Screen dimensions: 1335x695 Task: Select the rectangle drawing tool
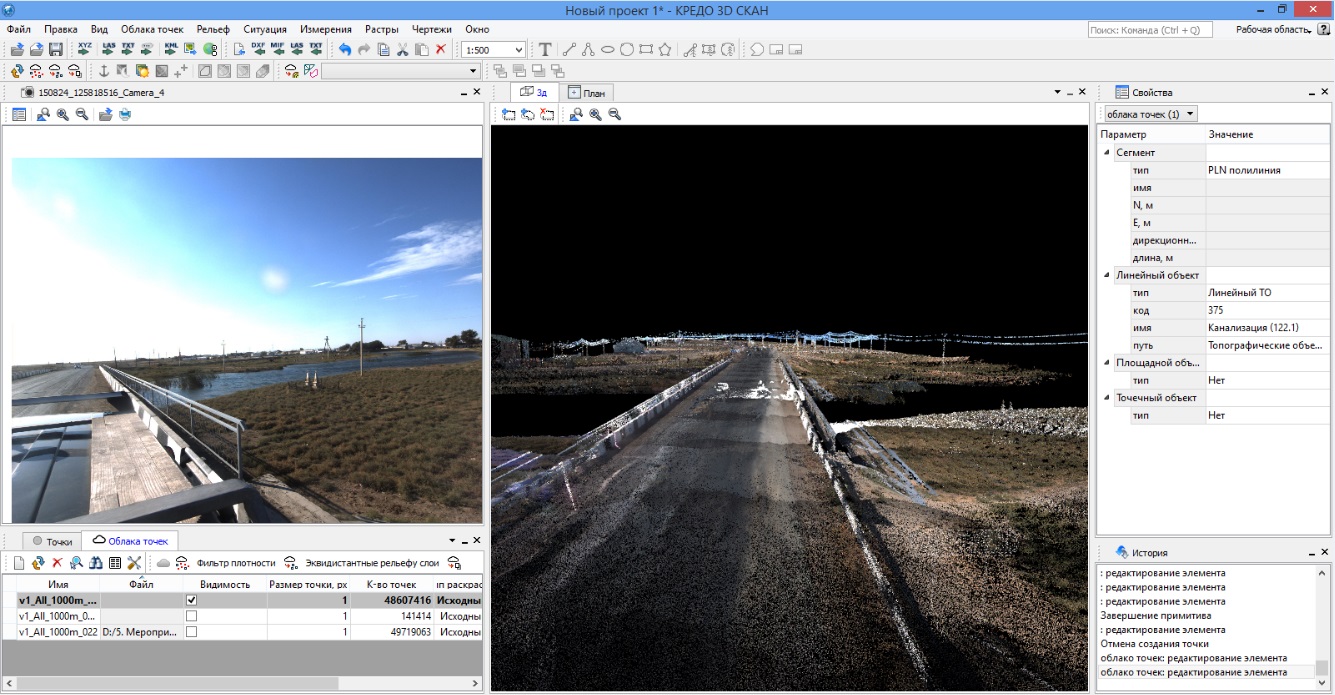click(x=646, y=49)
